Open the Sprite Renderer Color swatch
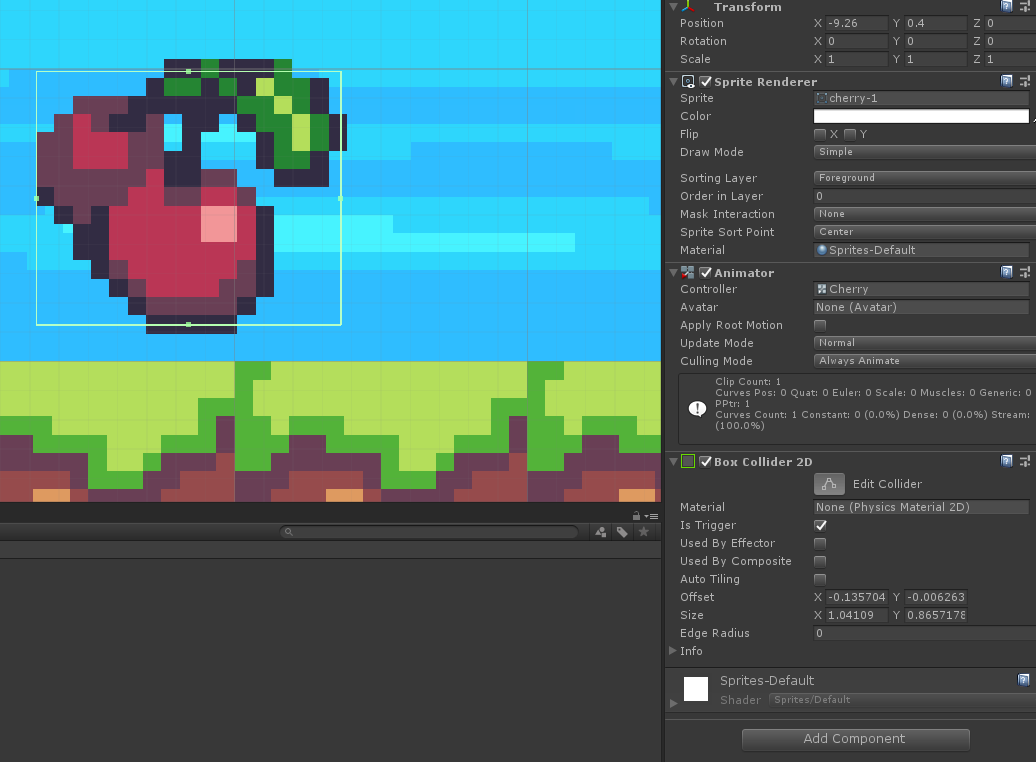Viewport: 1036px width, 762px height. [x=921, y=116]
